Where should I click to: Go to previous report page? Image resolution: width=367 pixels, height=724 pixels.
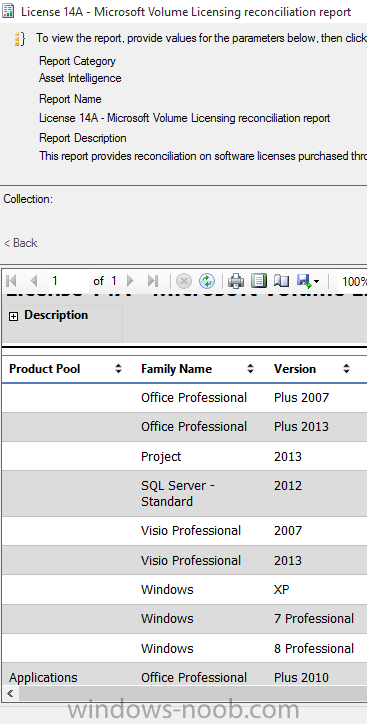point(34,280)
